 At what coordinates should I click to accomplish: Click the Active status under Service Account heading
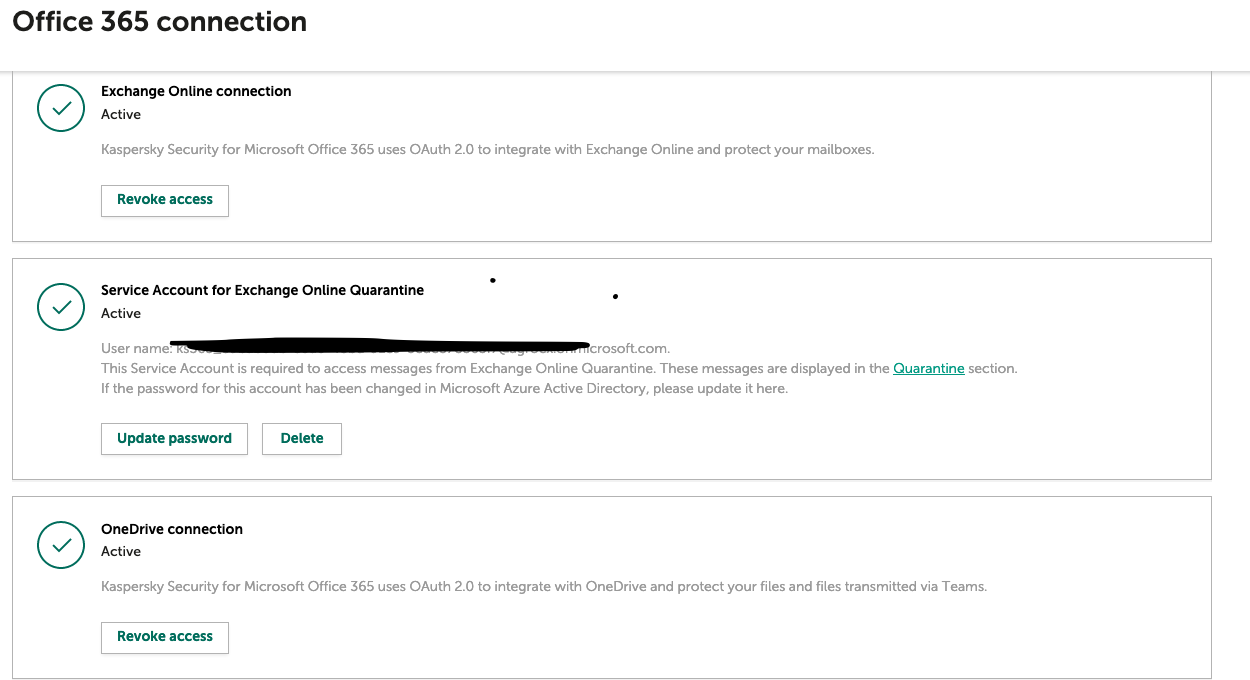click(121, 314)
